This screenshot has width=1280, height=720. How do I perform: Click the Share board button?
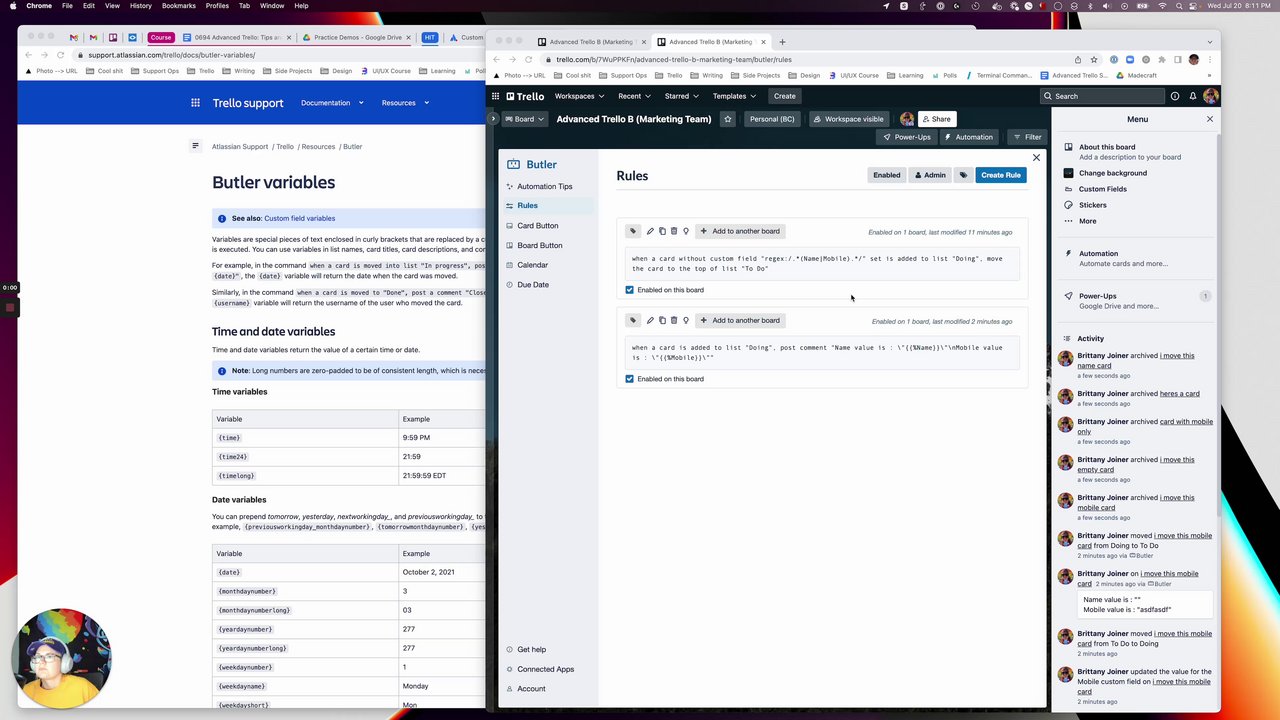(x=936, y=119)
